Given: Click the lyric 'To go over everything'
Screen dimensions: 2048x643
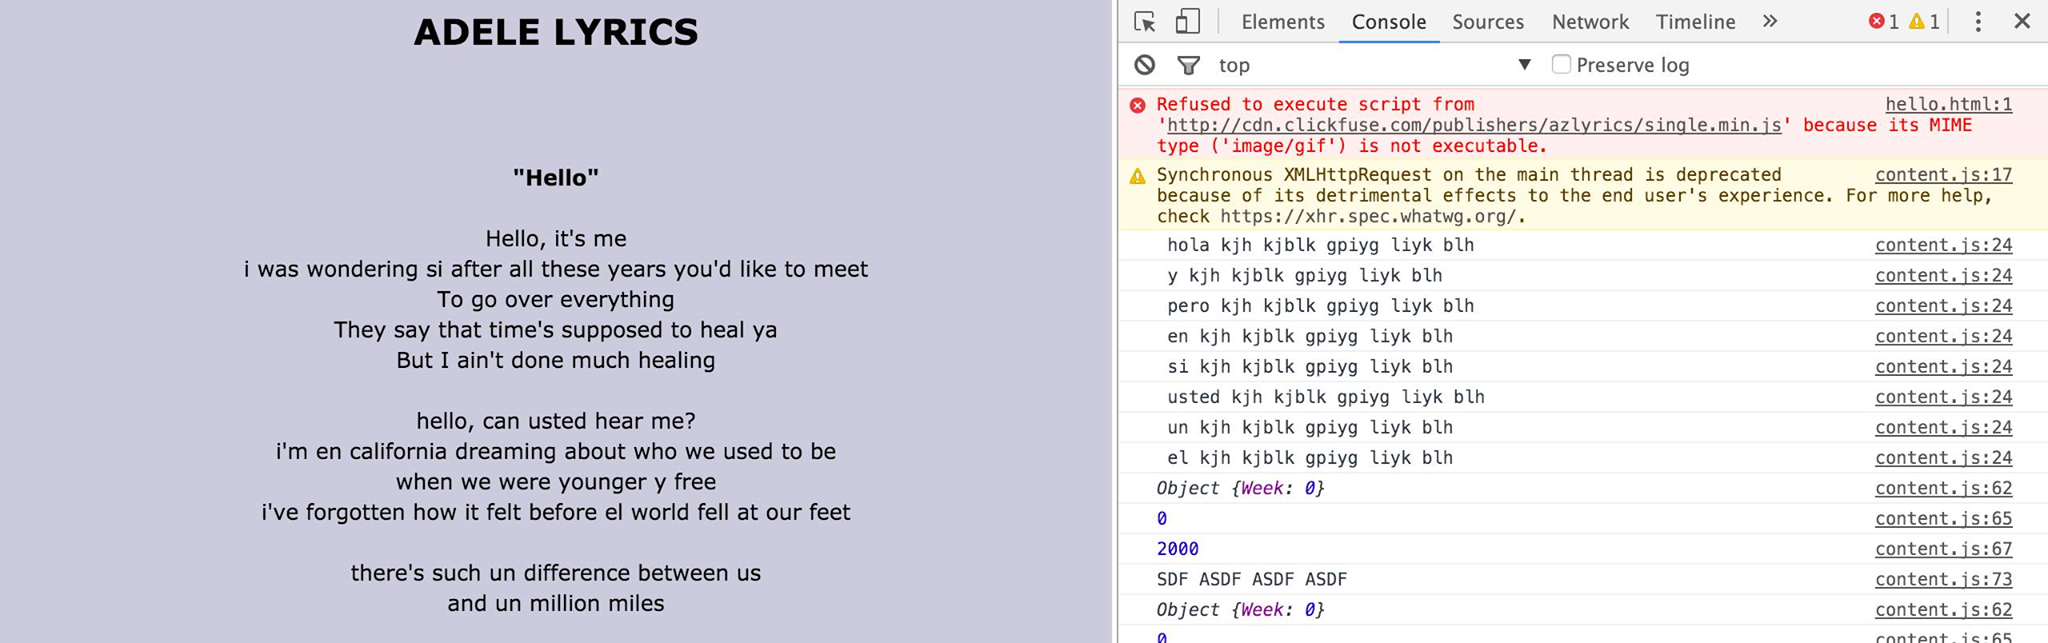Looking at the screenshot, I should pos(556,300).
